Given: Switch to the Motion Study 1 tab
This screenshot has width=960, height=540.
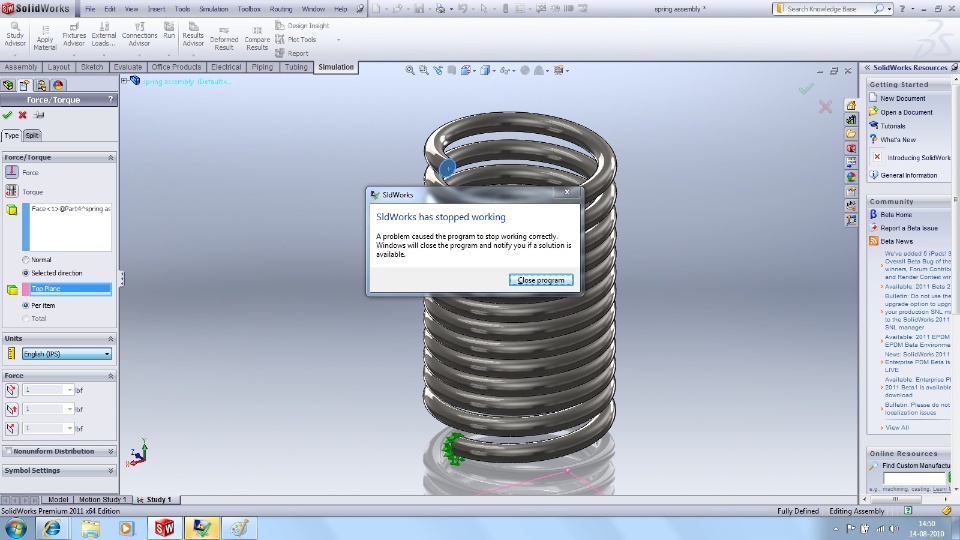Looking at the screenshot, I should (x=101, y=500).
